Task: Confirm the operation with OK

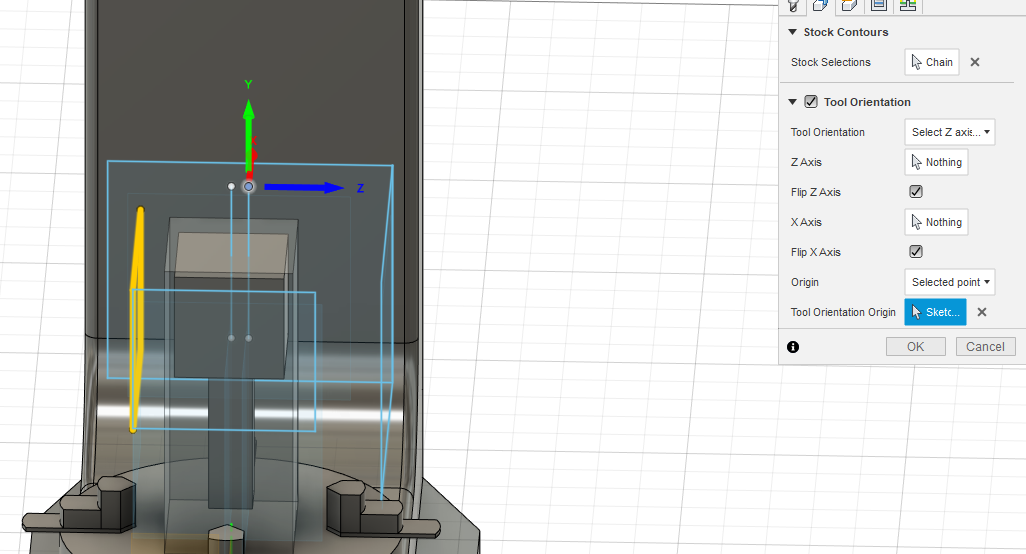Action: point(915,347)
